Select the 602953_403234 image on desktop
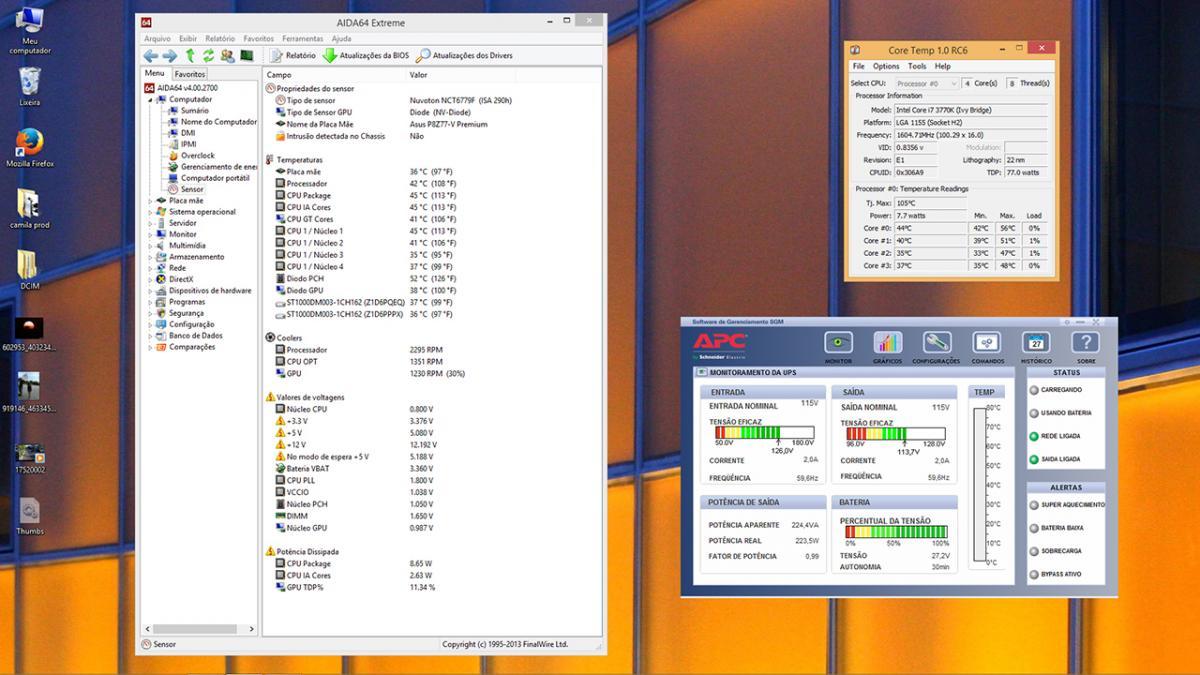Image resolution: width=1200 pixels, height=675 pixels. coord(30,333)
